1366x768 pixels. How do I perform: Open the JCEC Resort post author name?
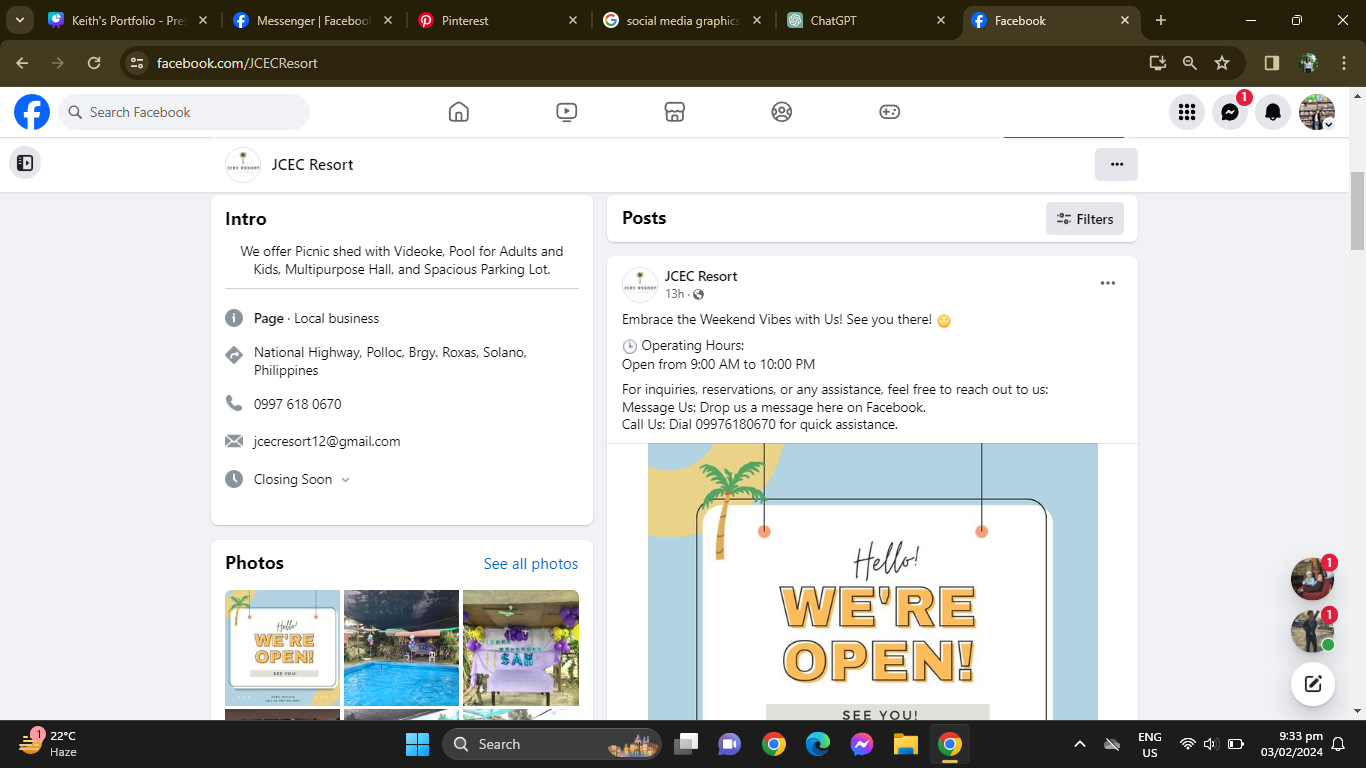701,276
